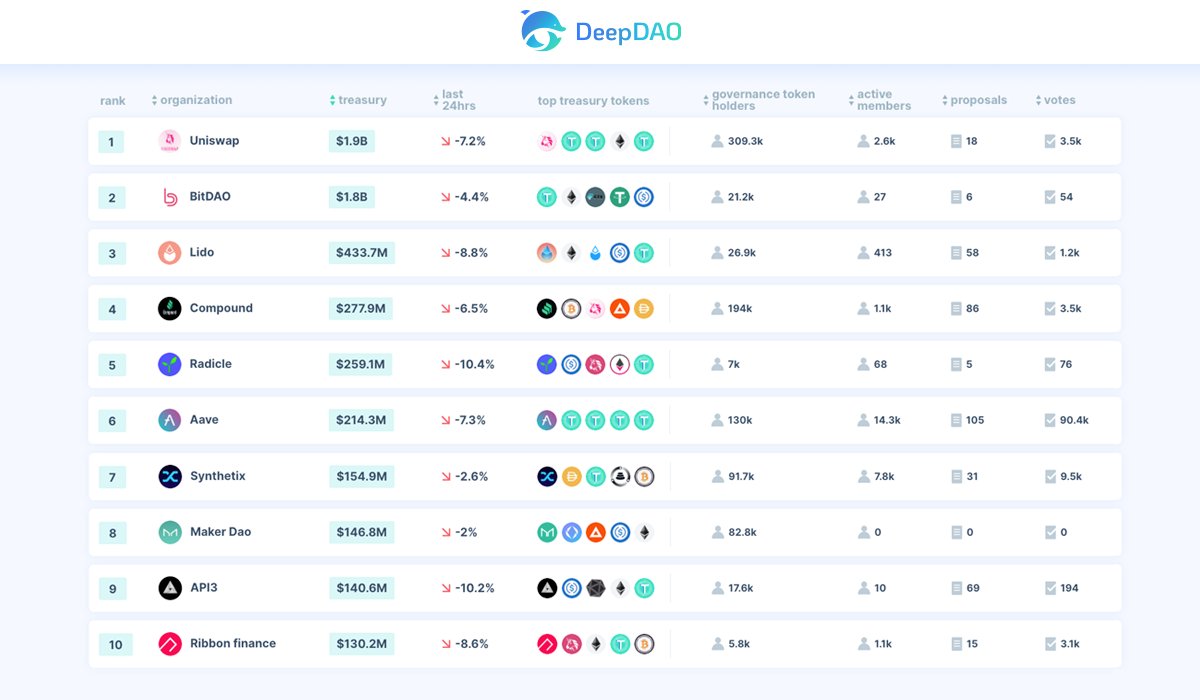Click rank number 10 badge

115,645
